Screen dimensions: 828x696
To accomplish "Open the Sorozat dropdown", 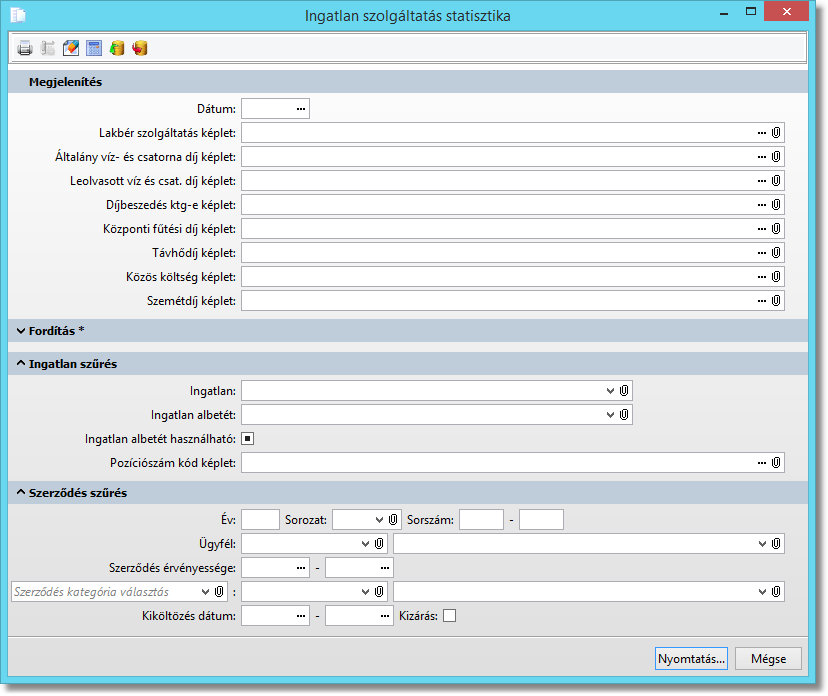I will (x=379, y=519).
